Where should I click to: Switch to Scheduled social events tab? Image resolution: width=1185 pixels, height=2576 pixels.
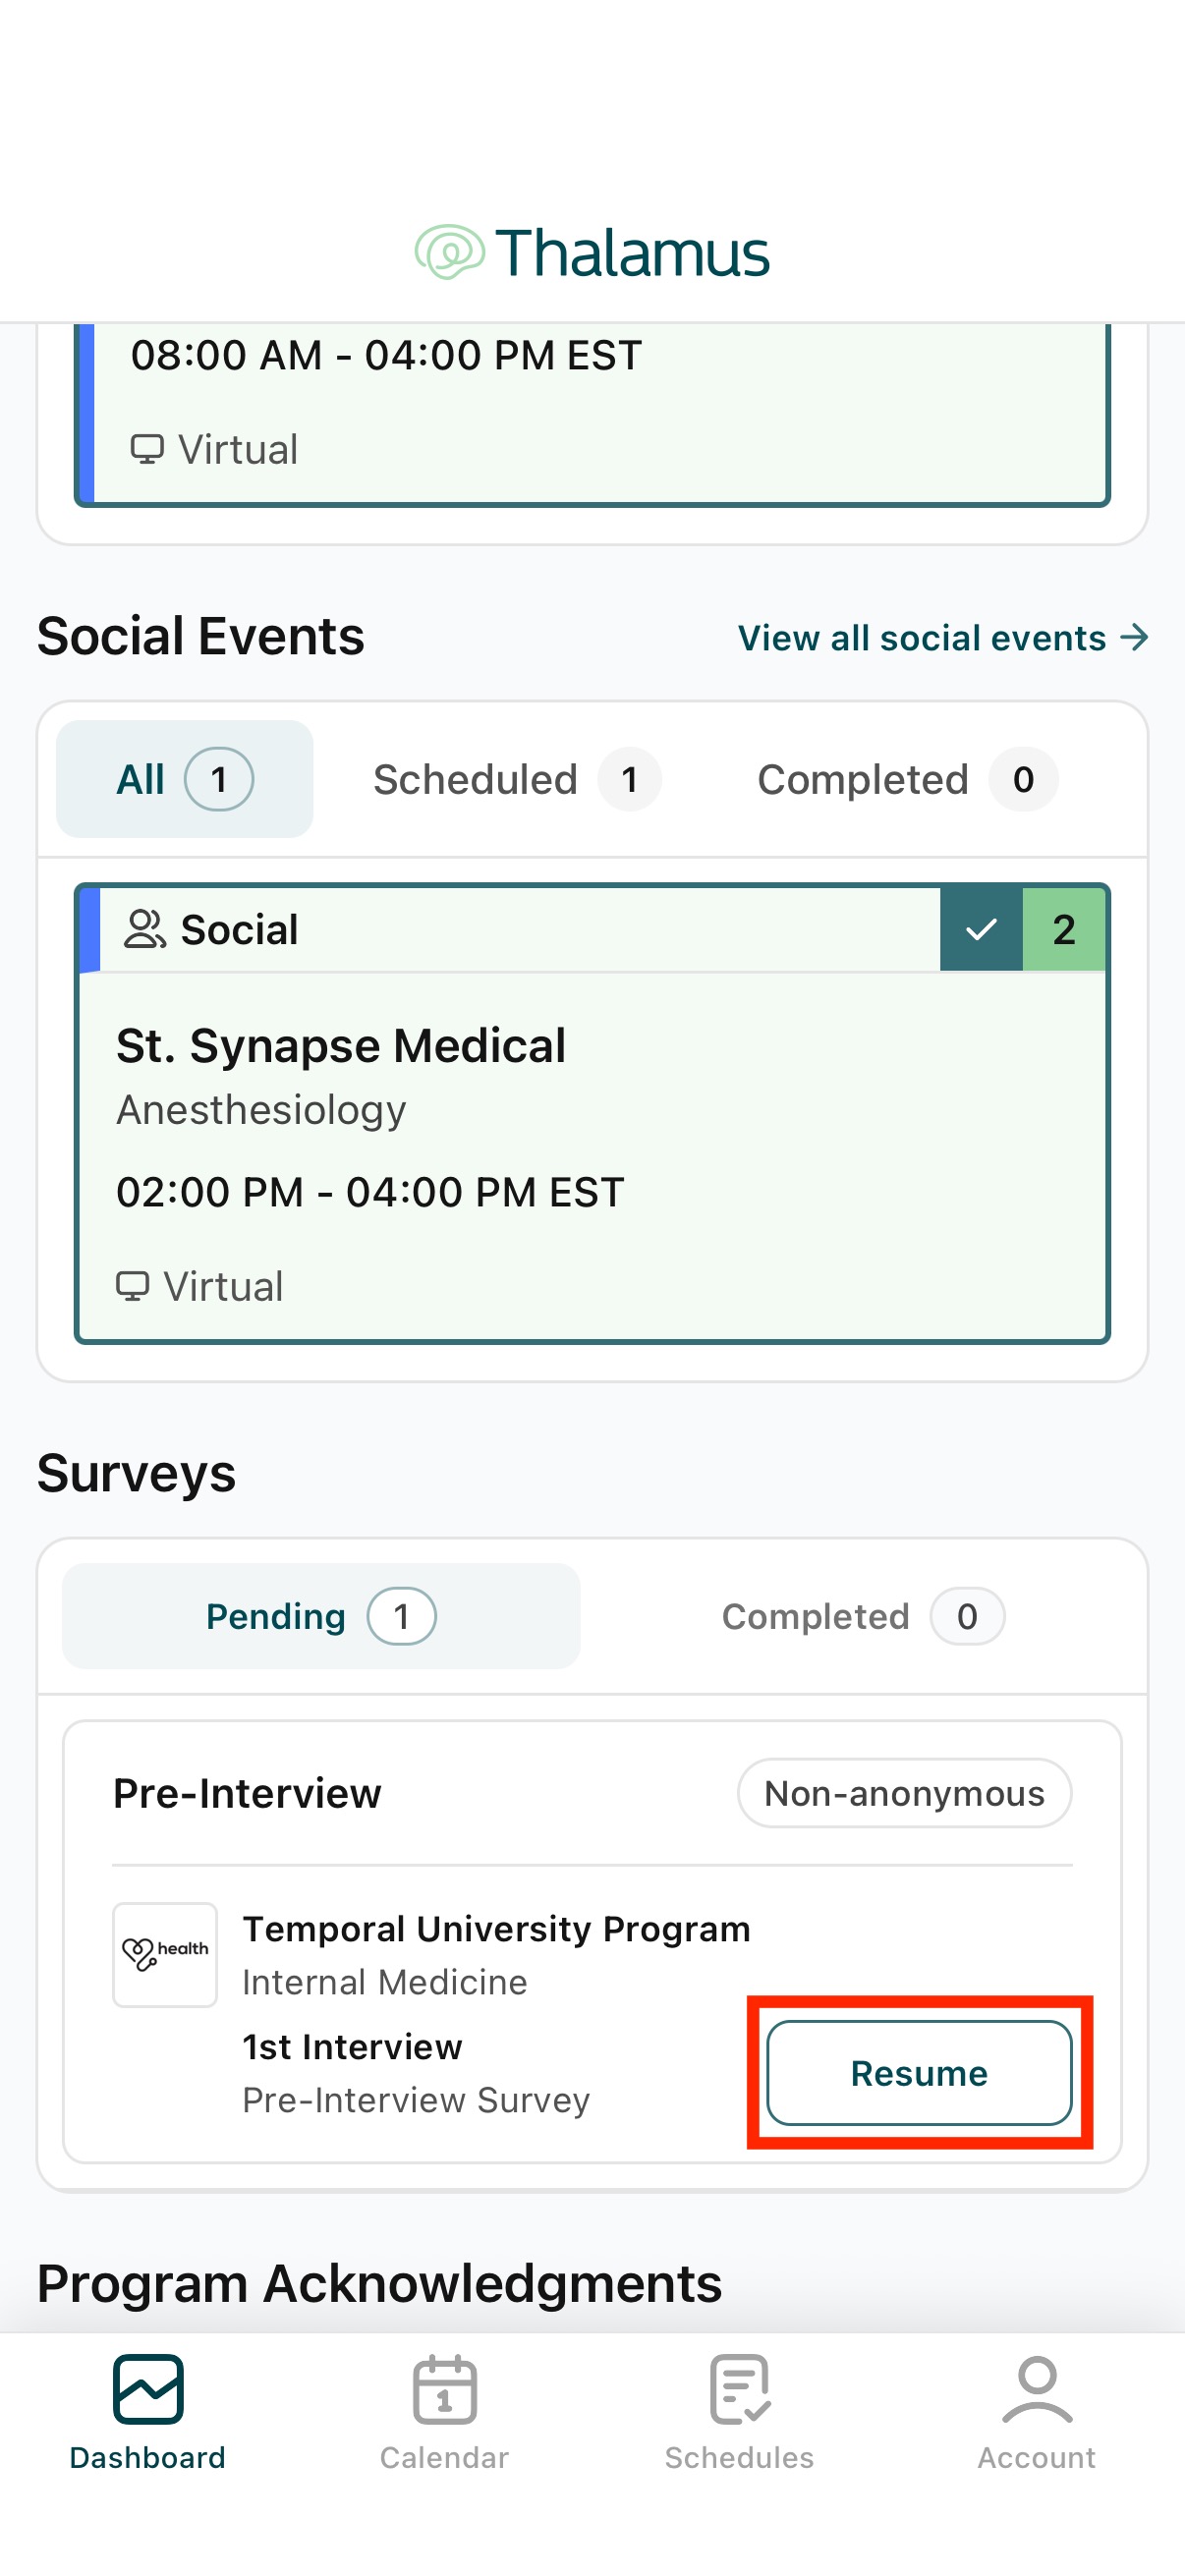point(516,779)
